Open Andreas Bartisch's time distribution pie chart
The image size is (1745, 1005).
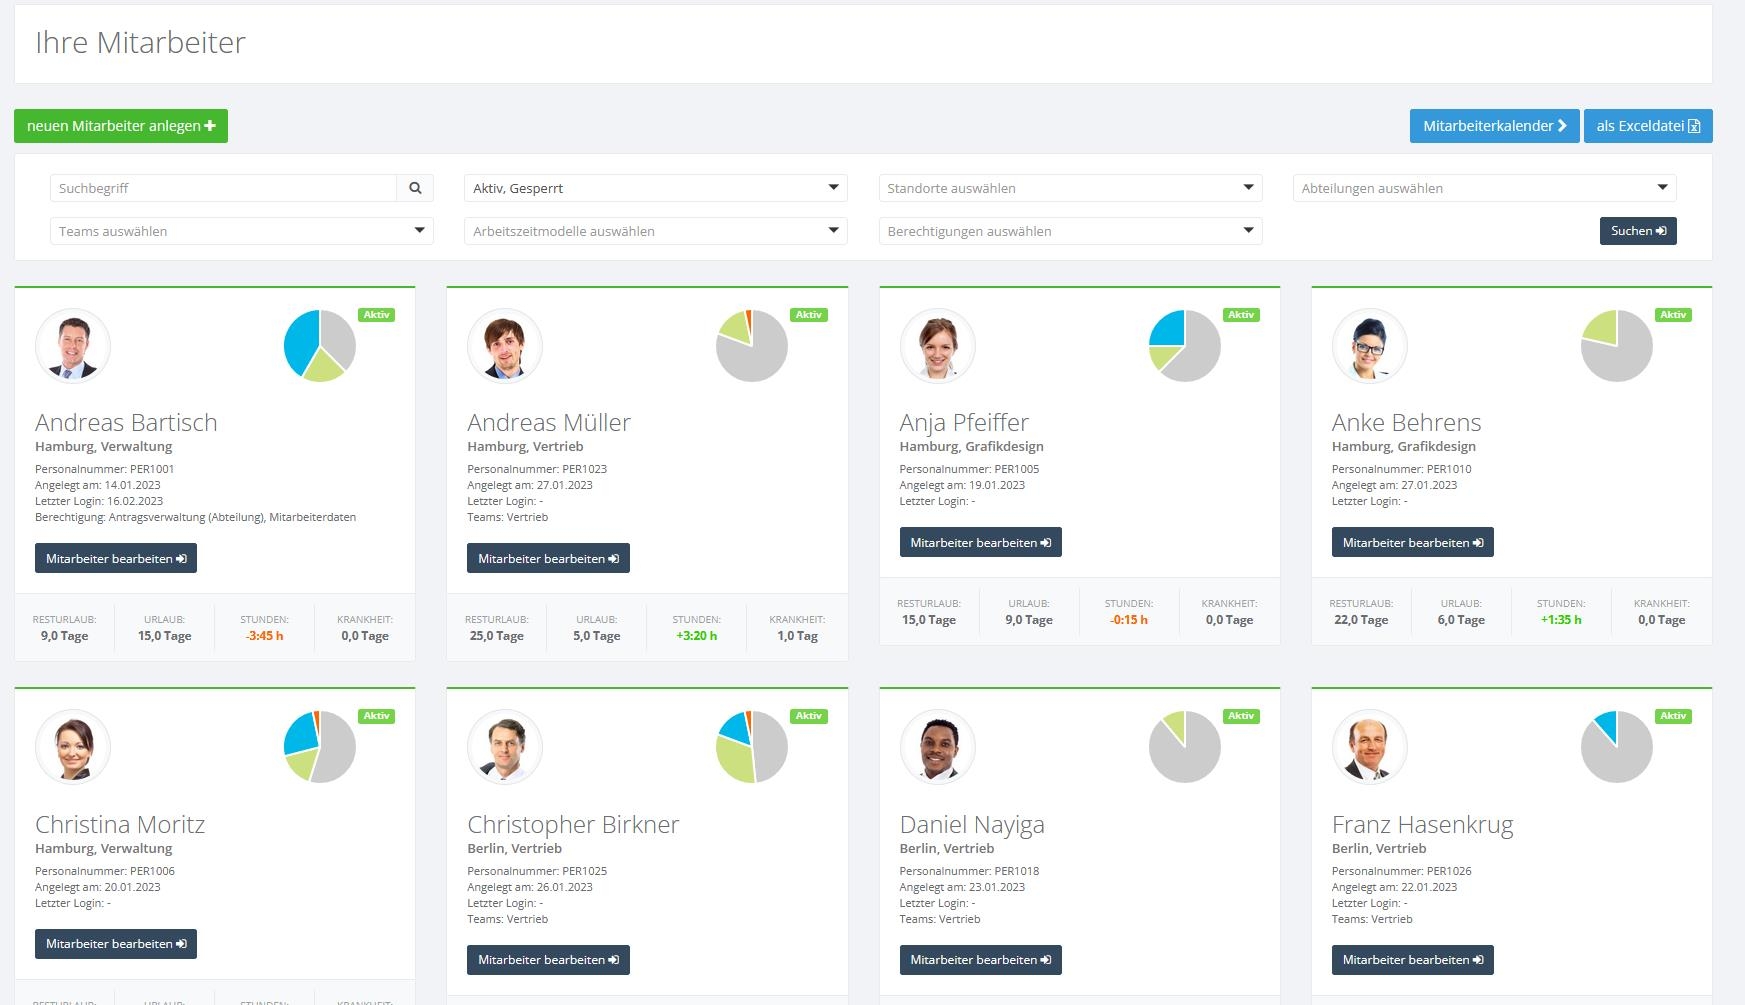320,346
